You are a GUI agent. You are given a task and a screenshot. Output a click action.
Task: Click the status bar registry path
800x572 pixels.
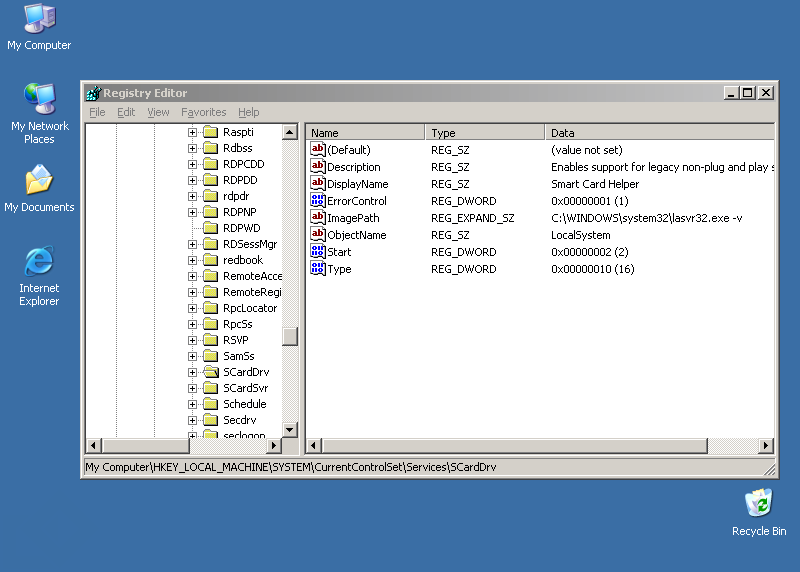[x=290, y=467]
